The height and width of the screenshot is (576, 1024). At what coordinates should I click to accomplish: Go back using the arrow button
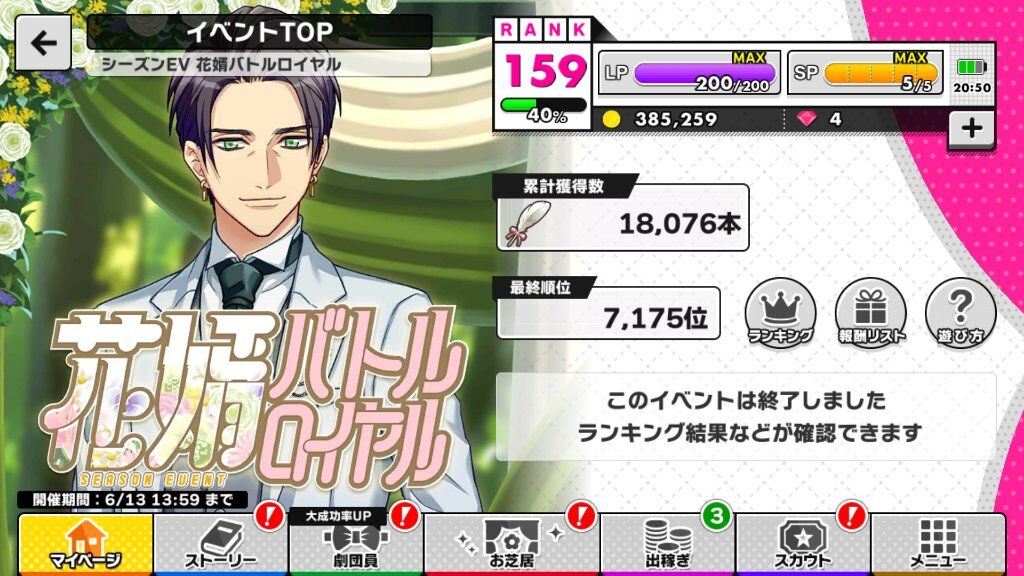(x=43, y=43)
